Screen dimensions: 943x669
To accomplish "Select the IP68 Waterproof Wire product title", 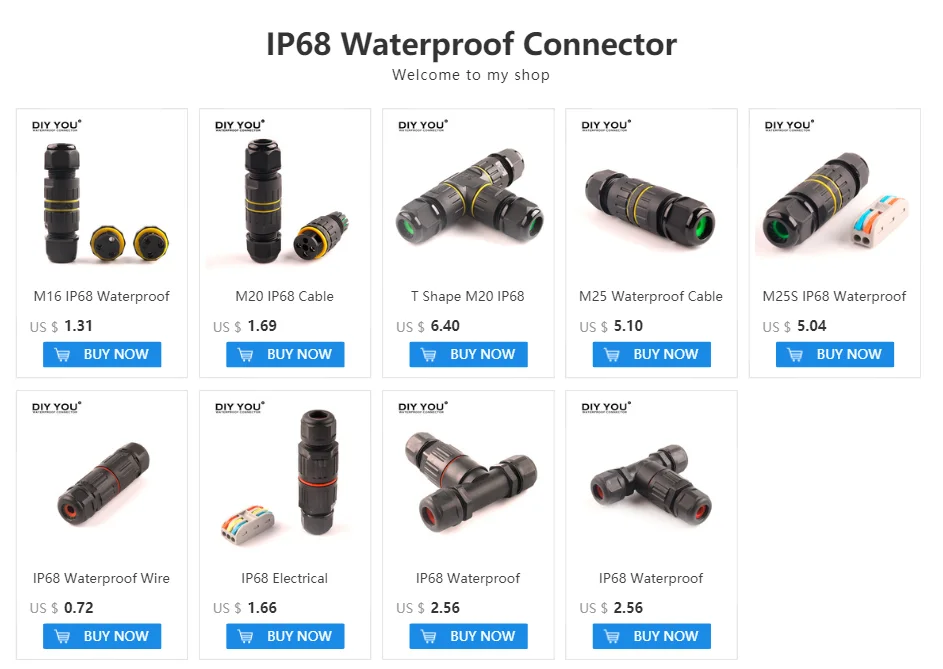I will point(102,578).
